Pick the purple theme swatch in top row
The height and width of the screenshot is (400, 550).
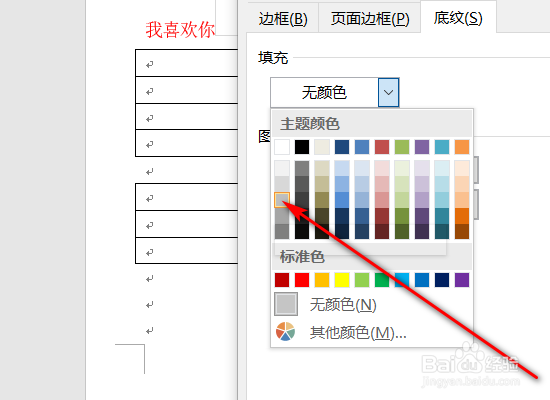point(422,147)
